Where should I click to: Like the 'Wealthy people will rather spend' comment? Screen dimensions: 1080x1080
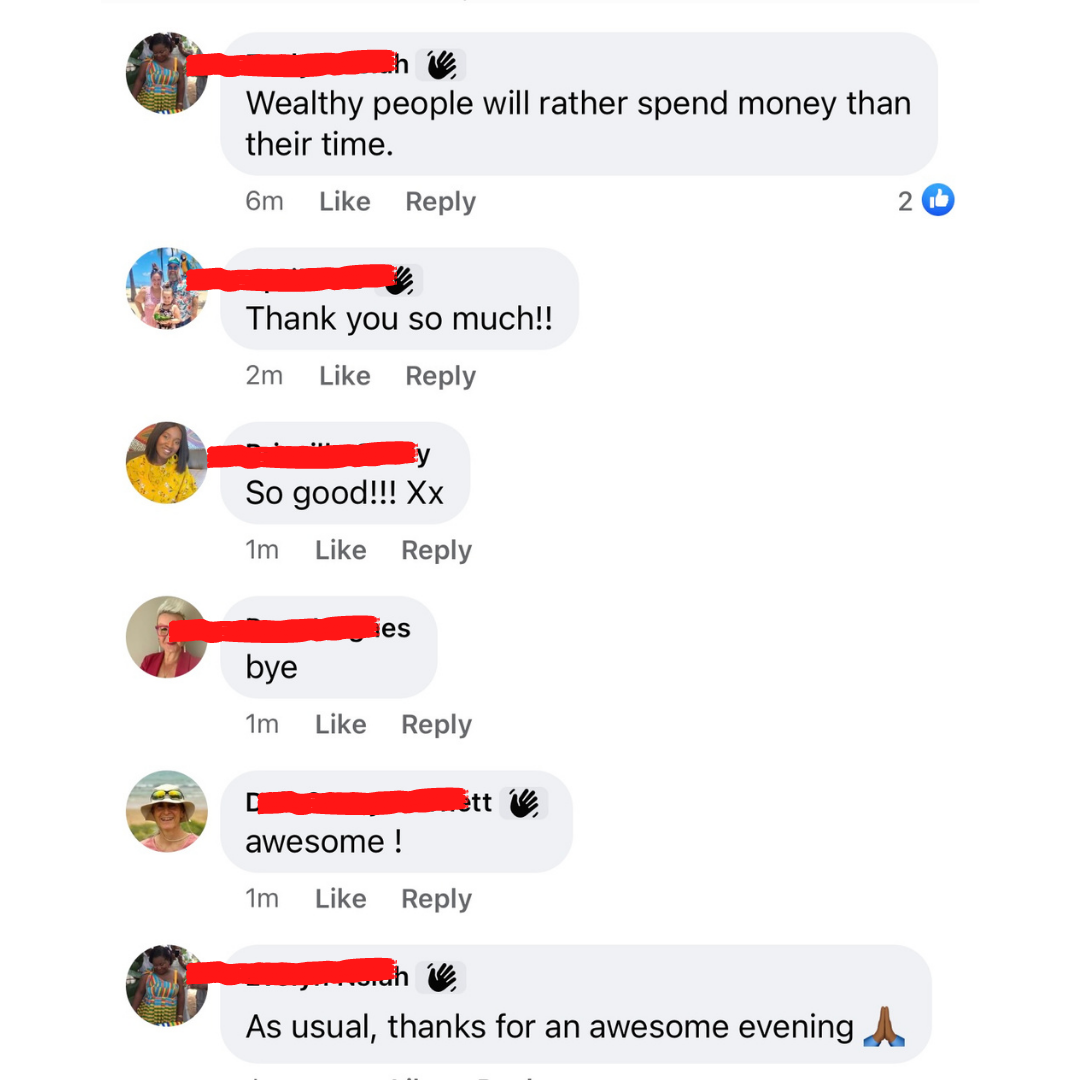tap(344, 201)
